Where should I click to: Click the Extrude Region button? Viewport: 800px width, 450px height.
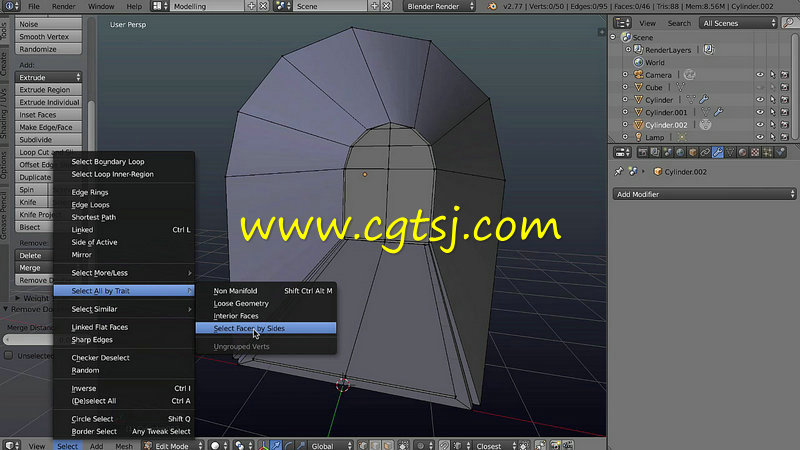click(48, 89)
